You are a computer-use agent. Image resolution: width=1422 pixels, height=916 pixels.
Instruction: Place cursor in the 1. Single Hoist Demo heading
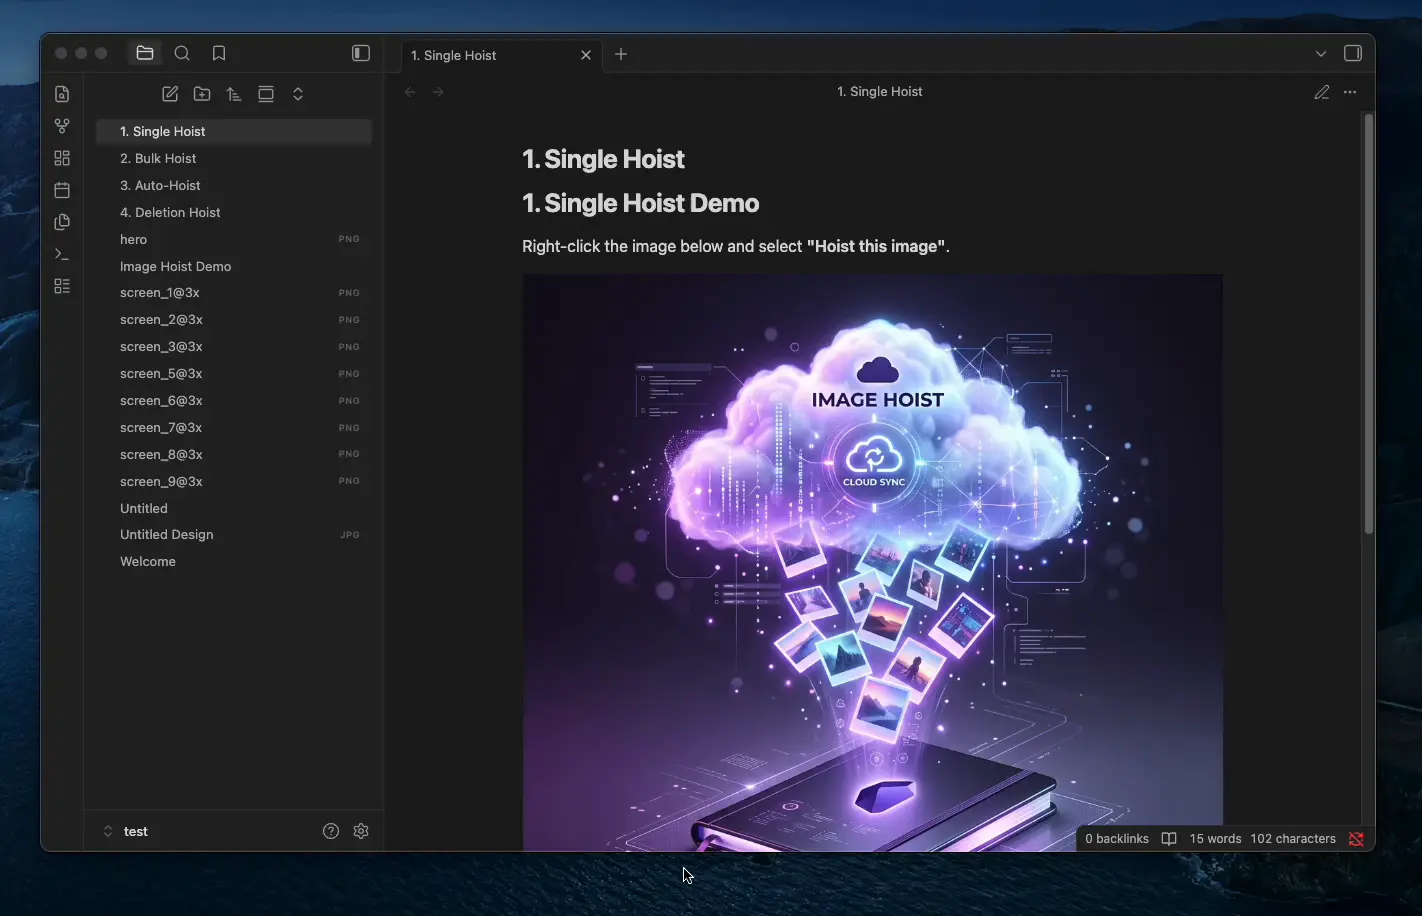click(x=641, y=203)
